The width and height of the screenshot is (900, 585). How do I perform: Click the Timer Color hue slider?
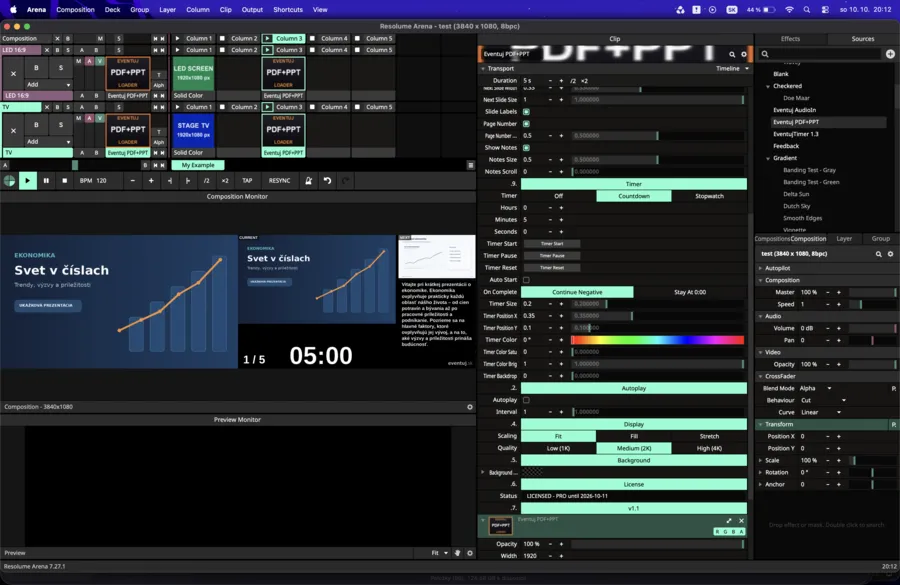(x=657, y=340)
